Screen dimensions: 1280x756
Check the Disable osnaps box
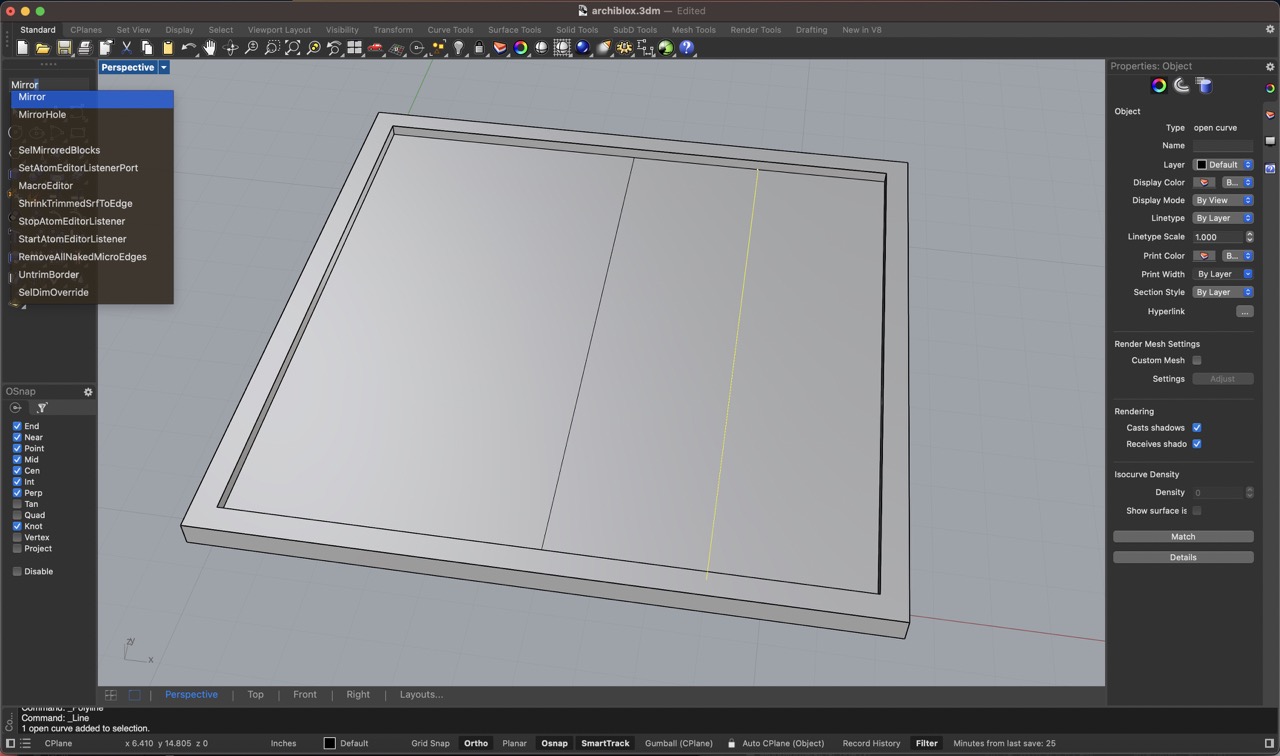point(17,571)
